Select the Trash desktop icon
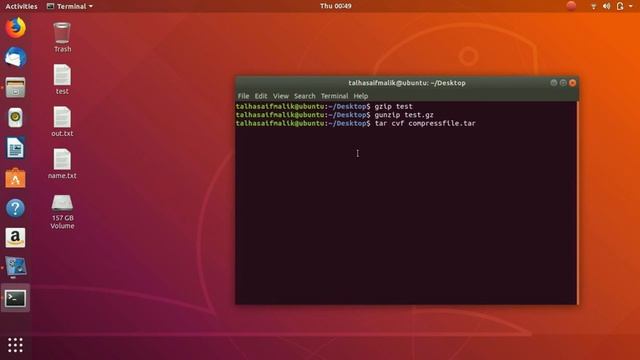This screenshot has height=360, width=640. click(62, 38)
